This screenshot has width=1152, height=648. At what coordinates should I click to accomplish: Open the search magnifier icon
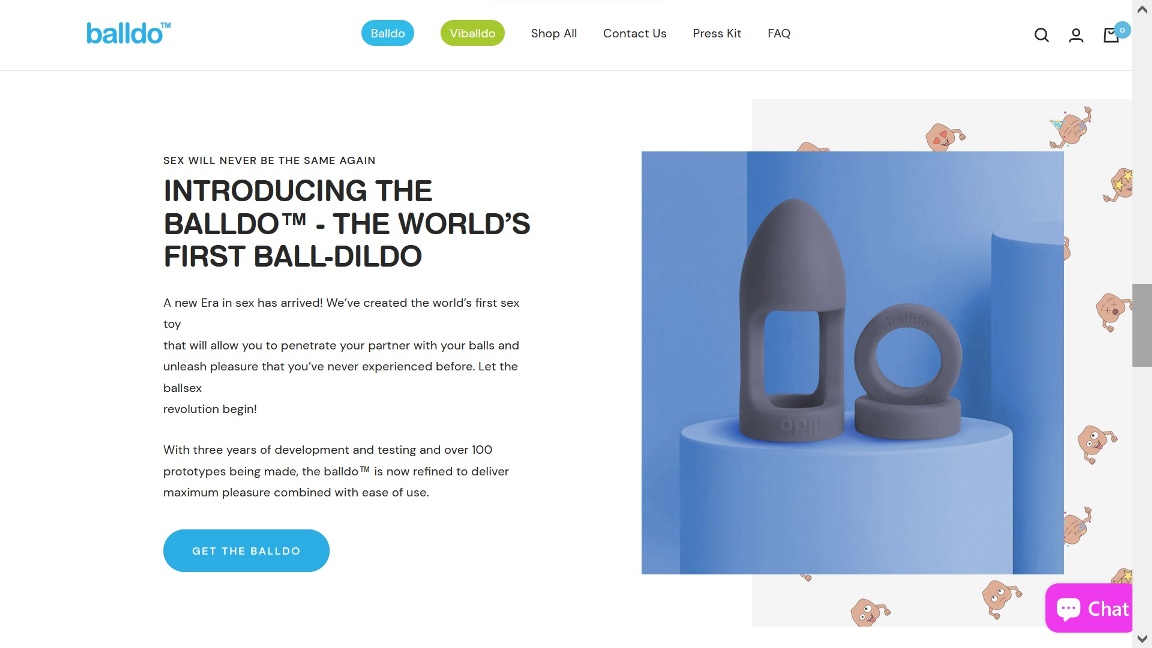pos(1041,35)
